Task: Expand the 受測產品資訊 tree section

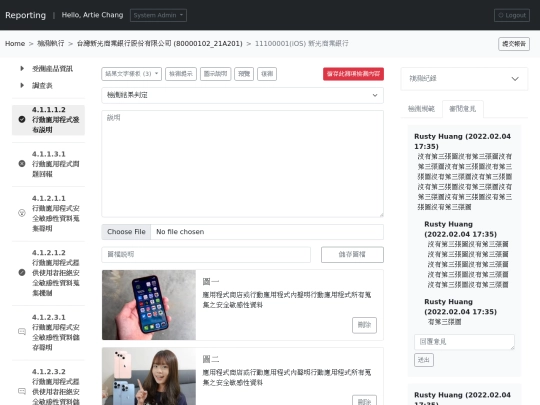Action: pyautogui.click(x=22, y=69)
